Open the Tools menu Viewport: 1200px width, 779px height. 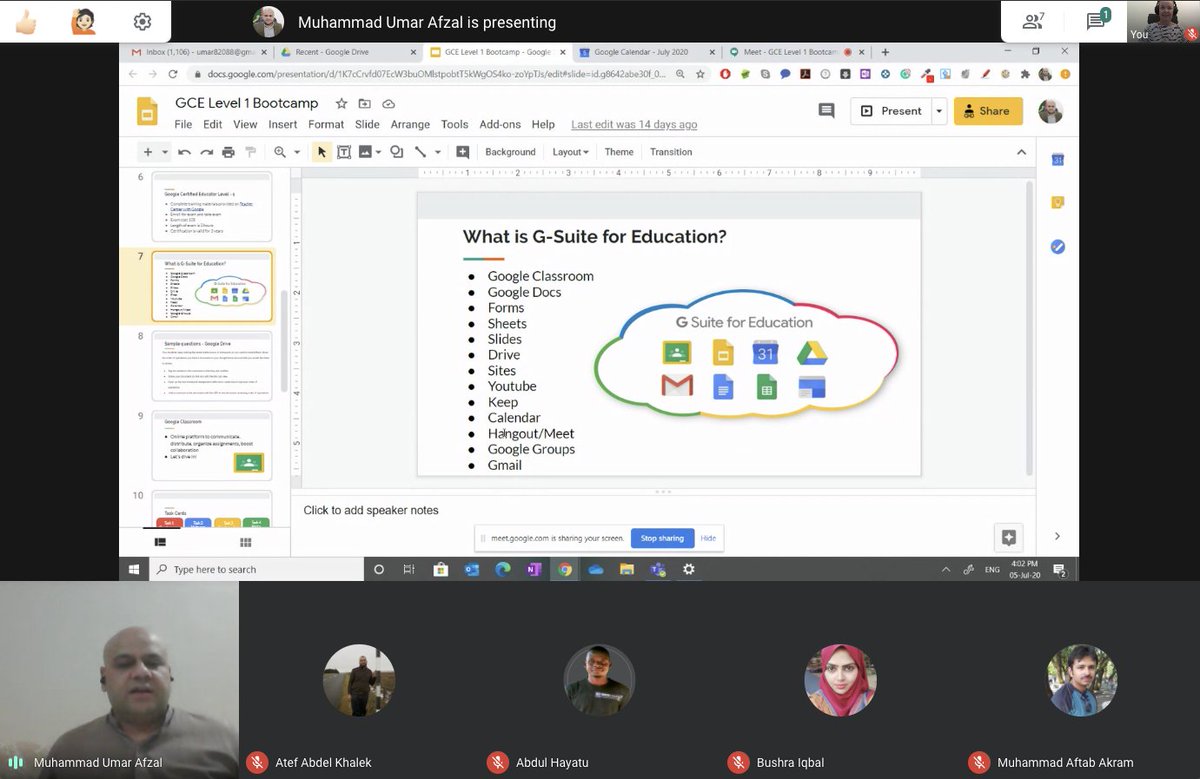tap(454, 124)
